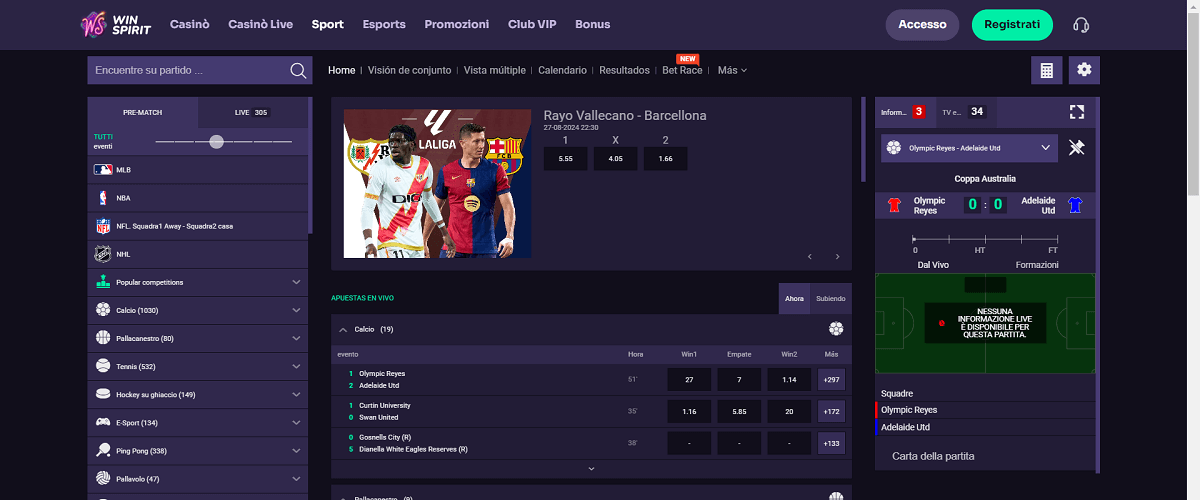Click the event time filter slider handle
The height and width of the screenshot is (500, 1200).
click(x=216, y=142)
